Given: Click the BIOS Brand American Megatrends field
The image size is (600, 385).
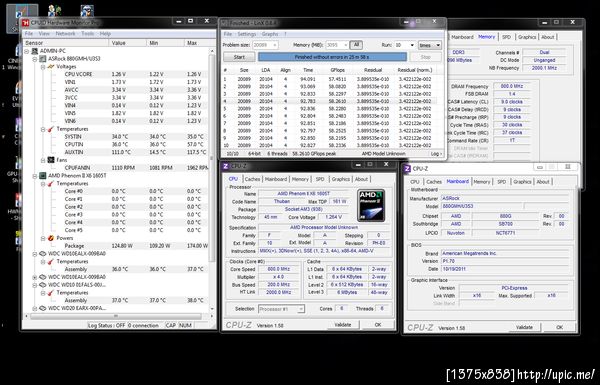Looking at the screenshot, I should coord(504,253).
